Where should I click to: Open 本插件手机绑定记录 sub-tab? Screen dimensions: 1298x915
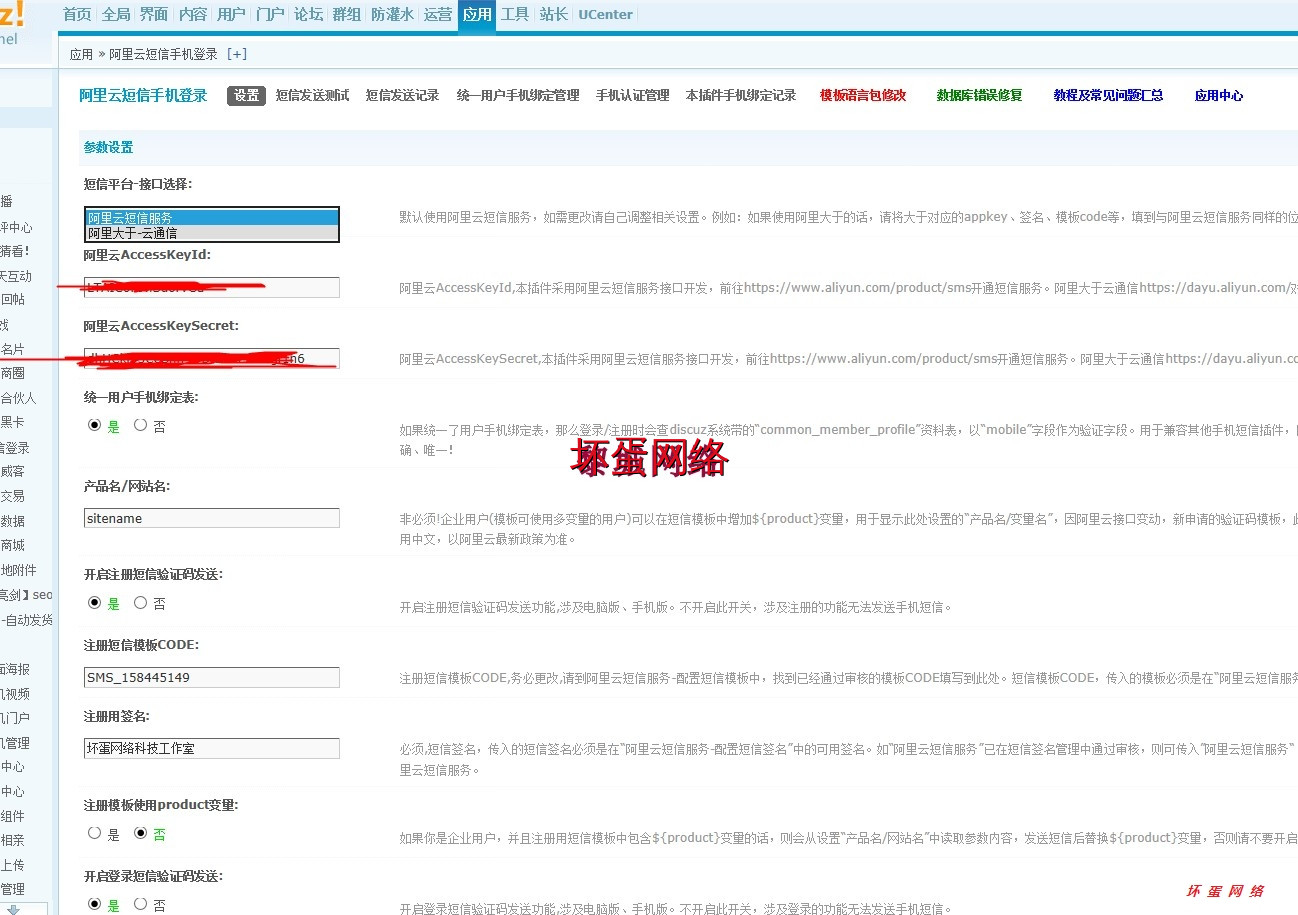coord(741,96)
